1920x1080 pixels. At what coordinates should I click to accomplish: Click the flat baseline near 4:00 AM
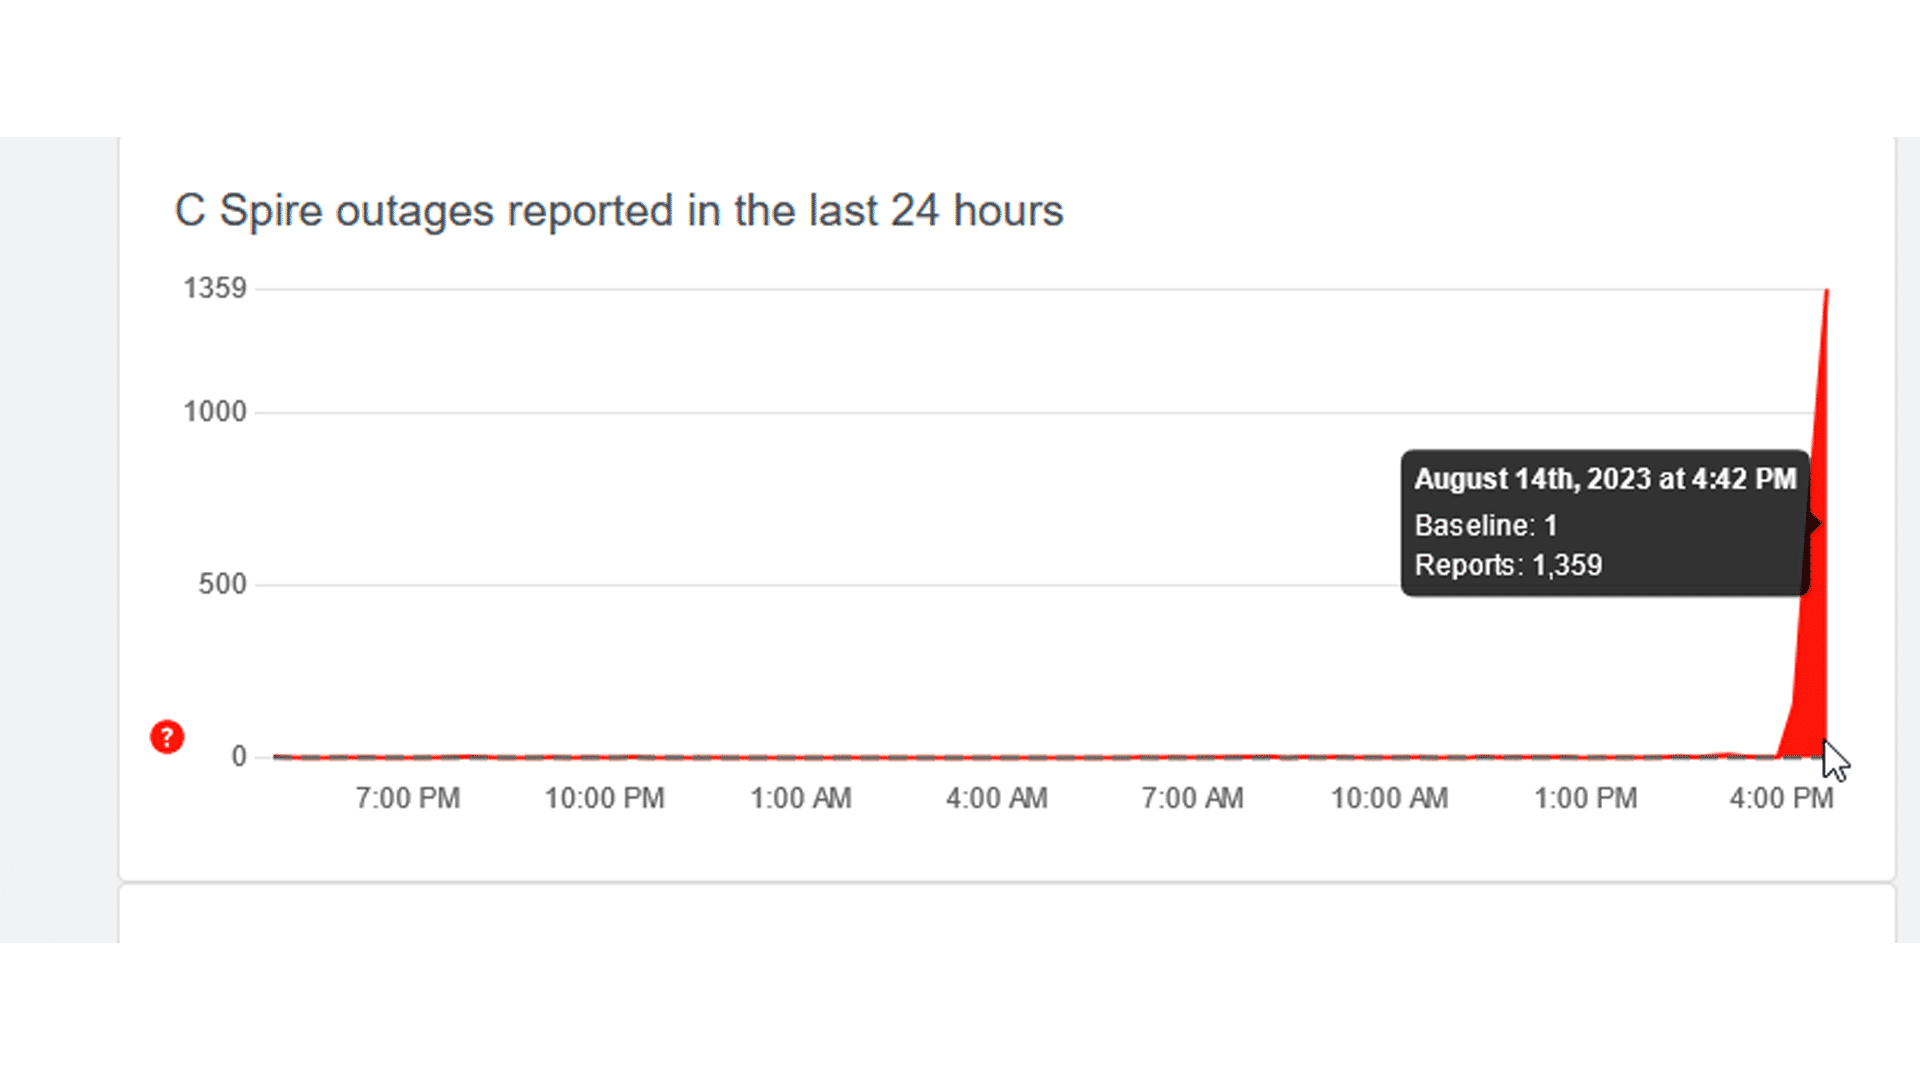pos(996,757)
